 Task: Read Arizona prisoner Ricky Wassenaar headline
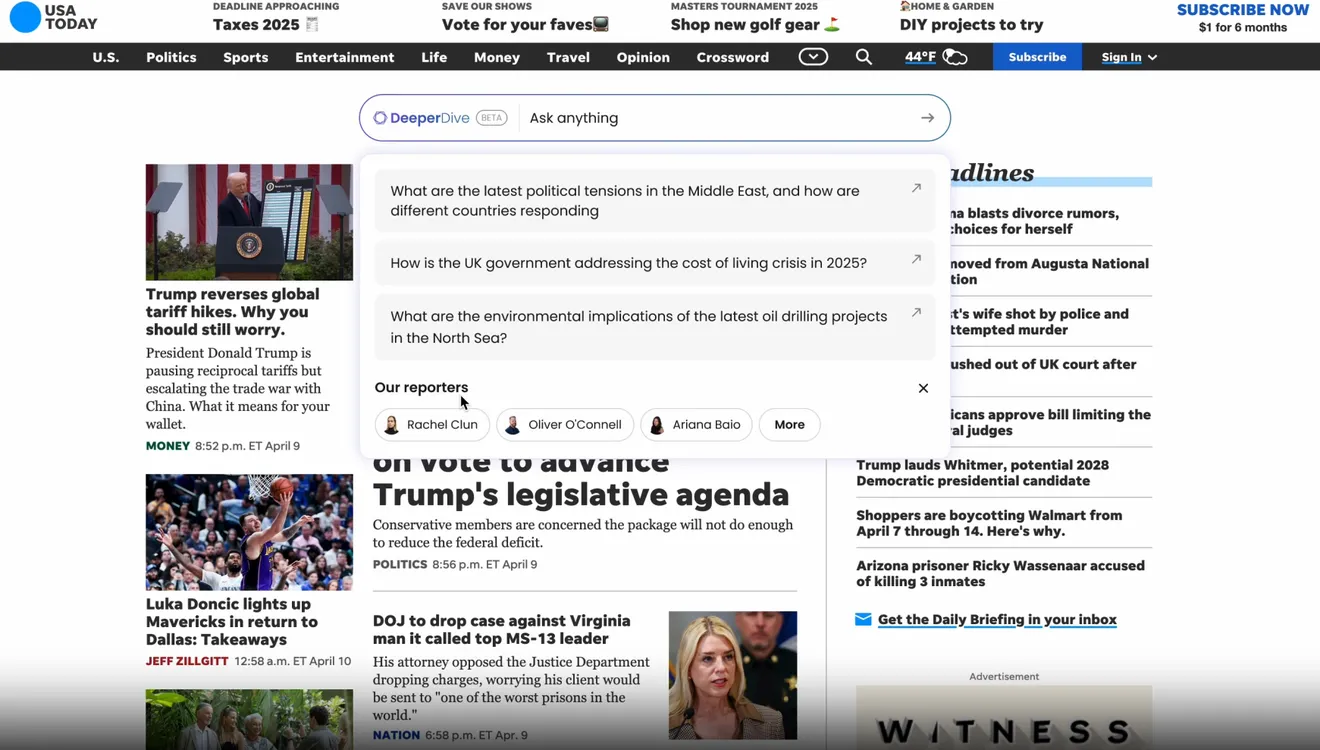[1000, 573]
